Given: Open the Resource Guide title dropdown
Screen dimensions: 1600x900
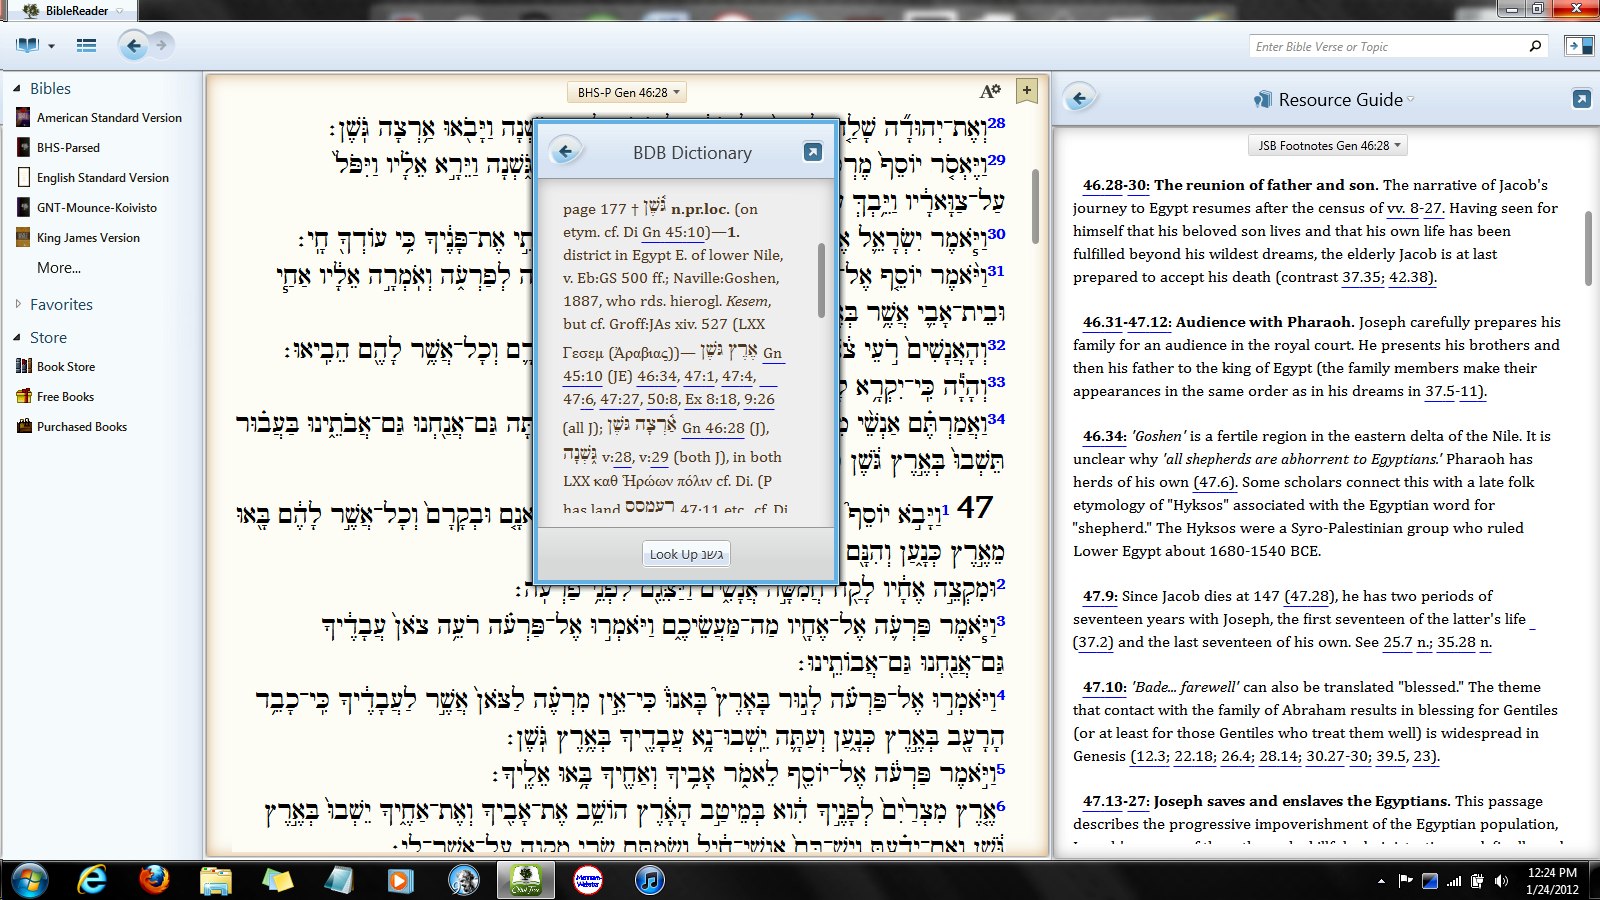Looking at the screenshot, I should pyautogui.click(x=1410, y=99).
